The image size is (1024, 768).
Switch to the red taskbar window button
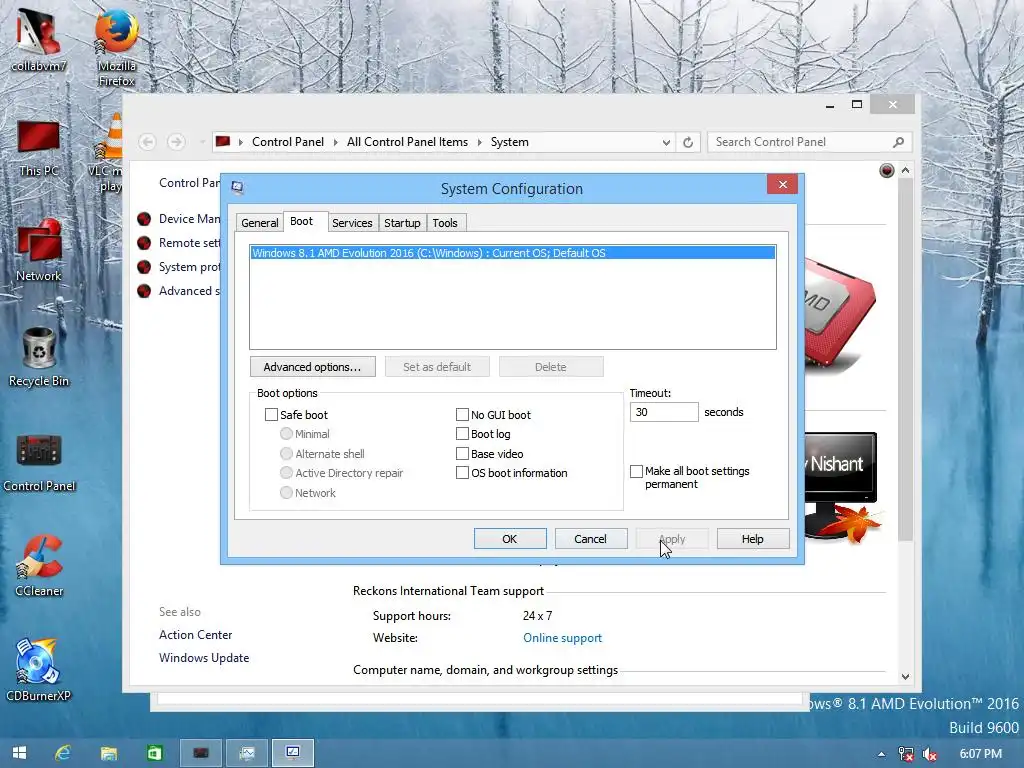tap(200, 752)
